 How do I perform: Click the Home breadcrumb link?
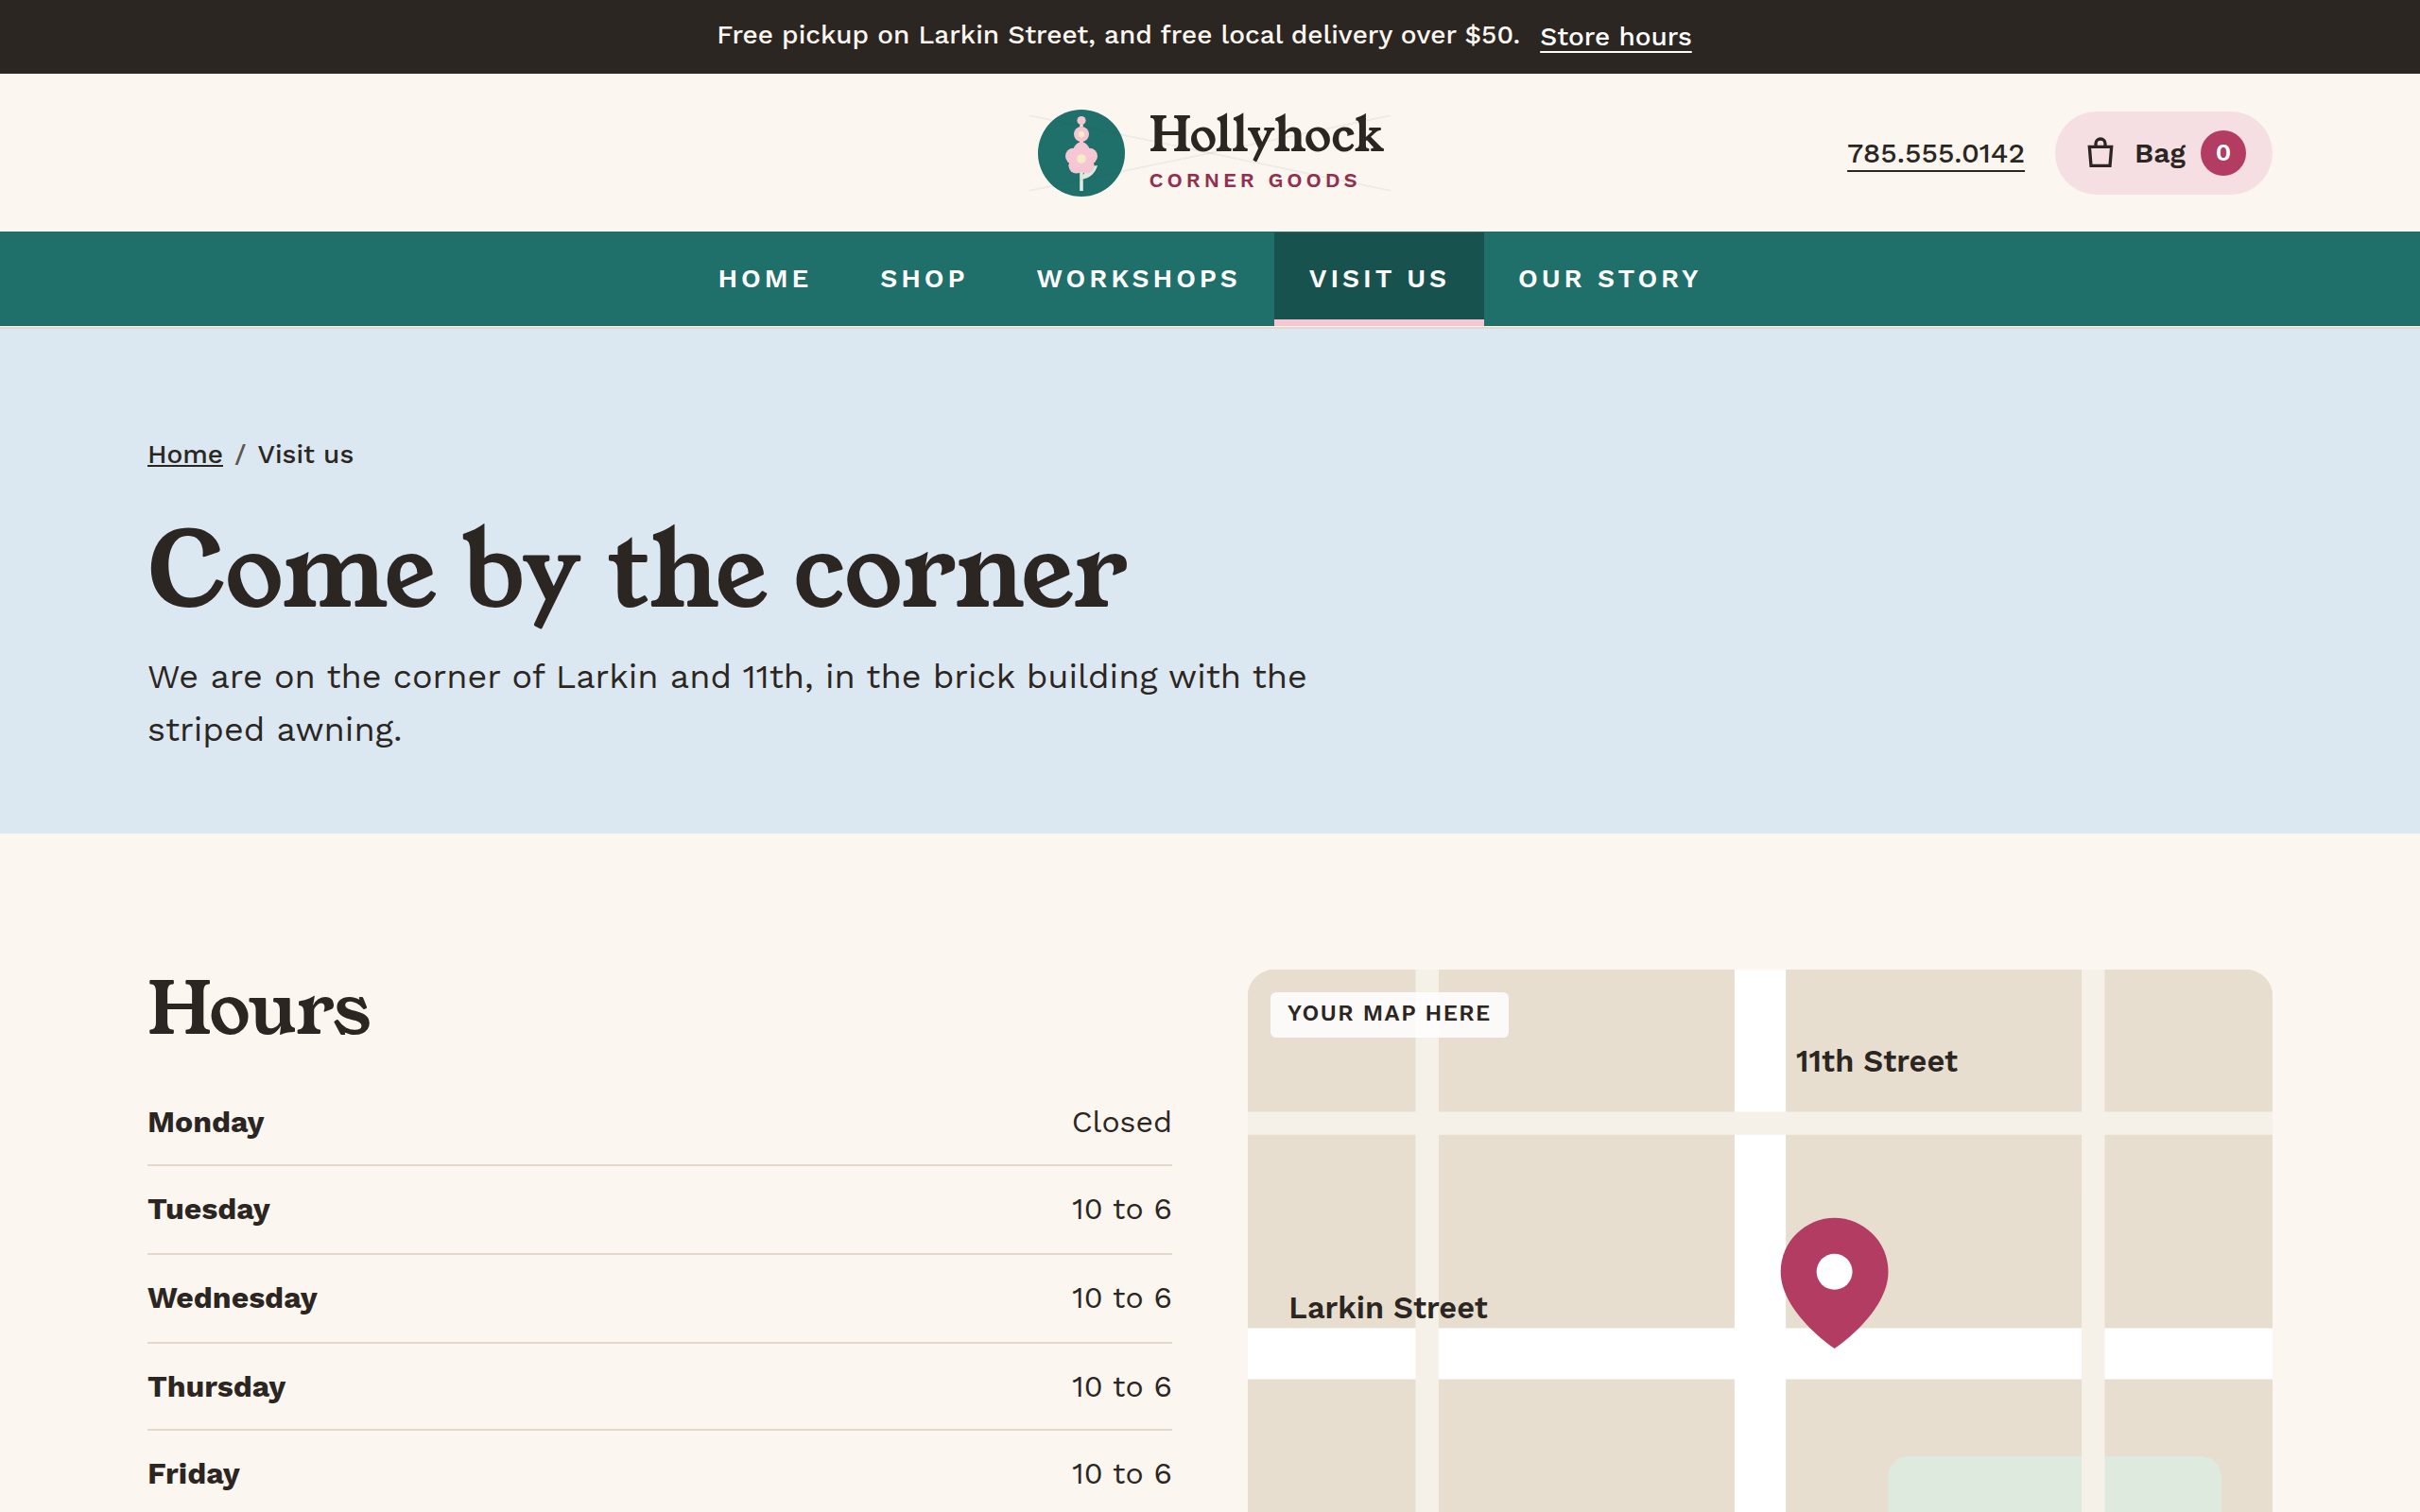click(185, 455)
